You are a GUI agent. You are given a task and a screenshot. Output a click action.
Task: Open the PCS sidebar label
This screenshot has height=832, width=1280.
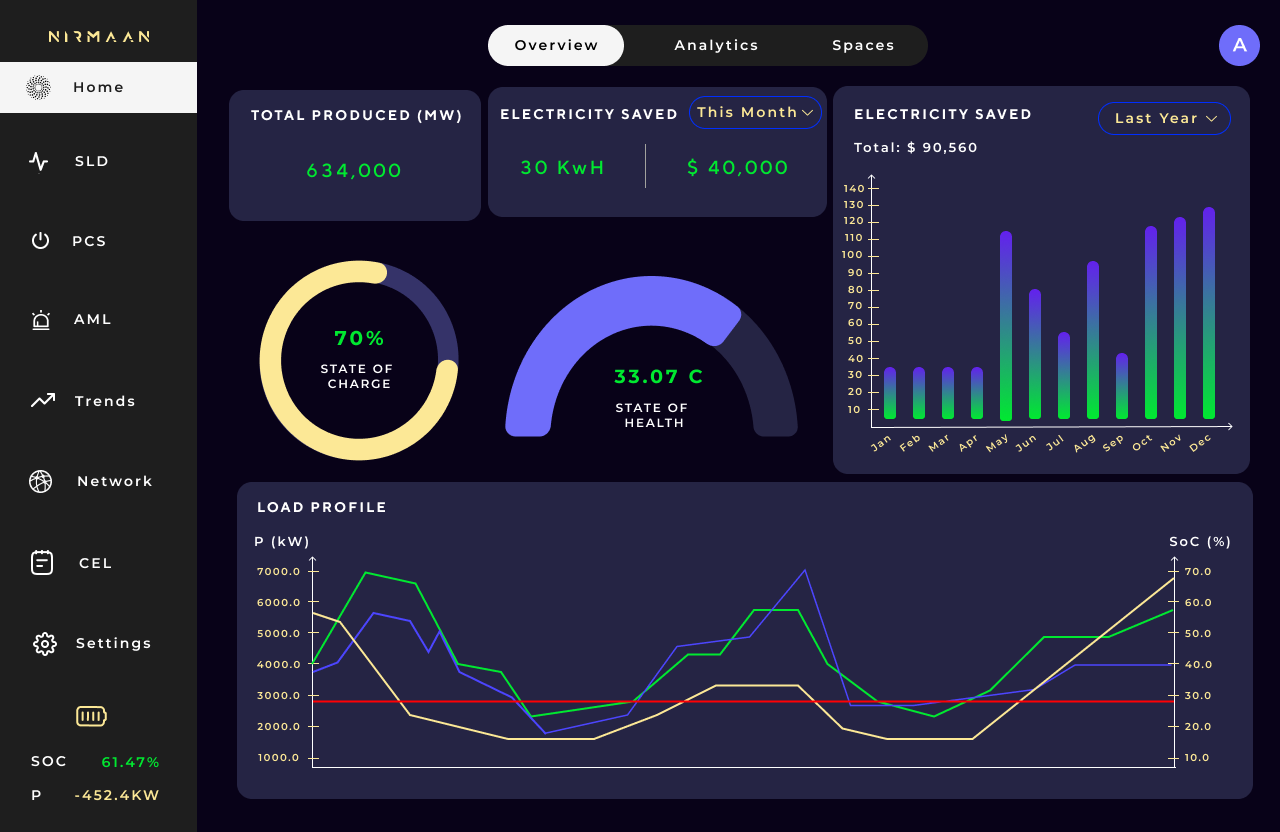[89, 241]
